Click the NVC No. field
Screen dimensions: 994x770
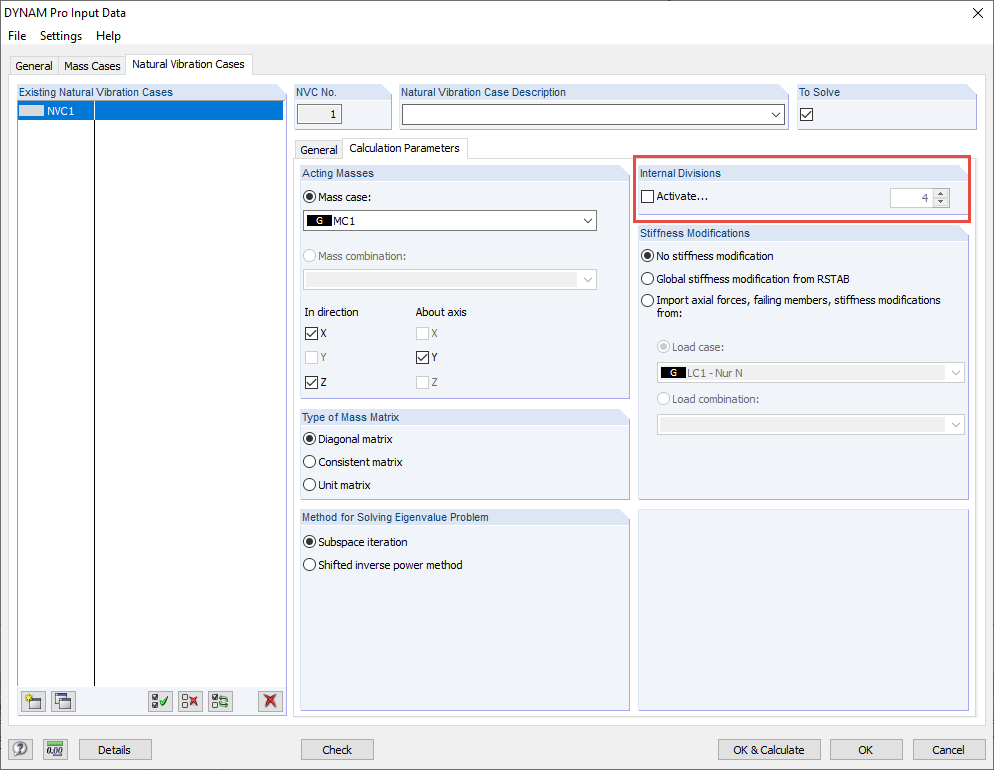[320, 115]
